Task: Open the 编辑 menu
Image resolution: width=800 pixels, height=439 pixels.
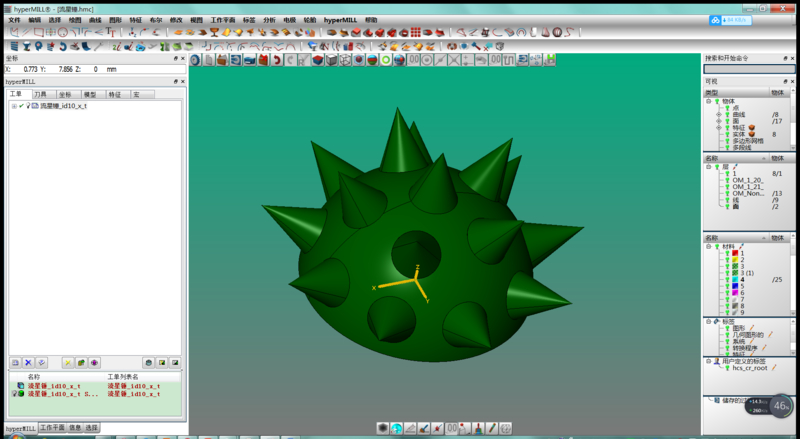Action: 34,20
